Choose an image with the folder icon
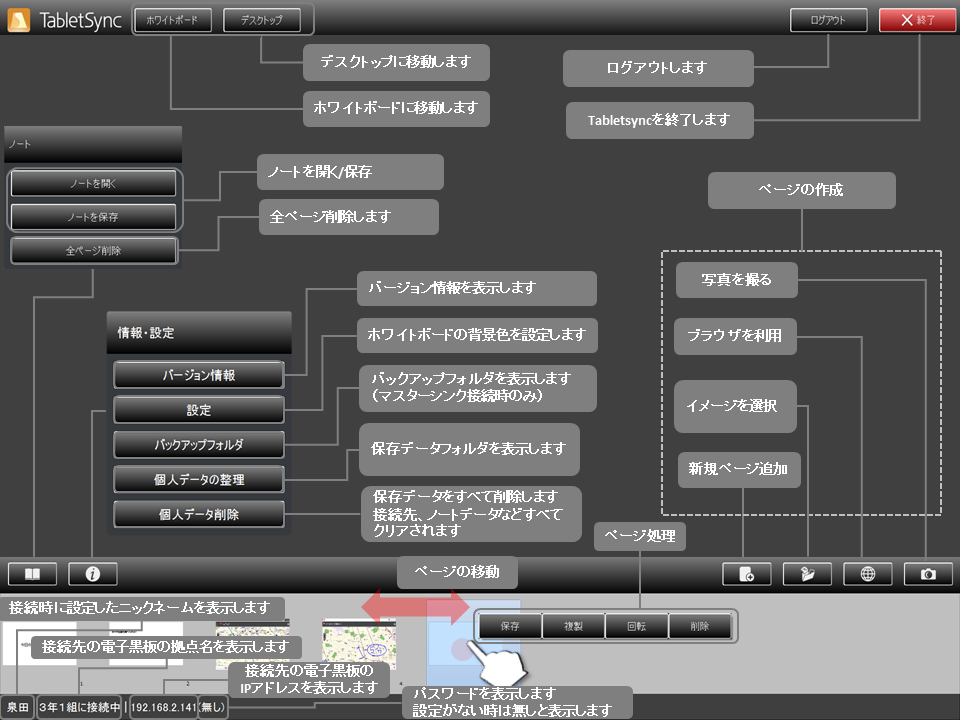The image size is (960, 720). tap(807, 573)
